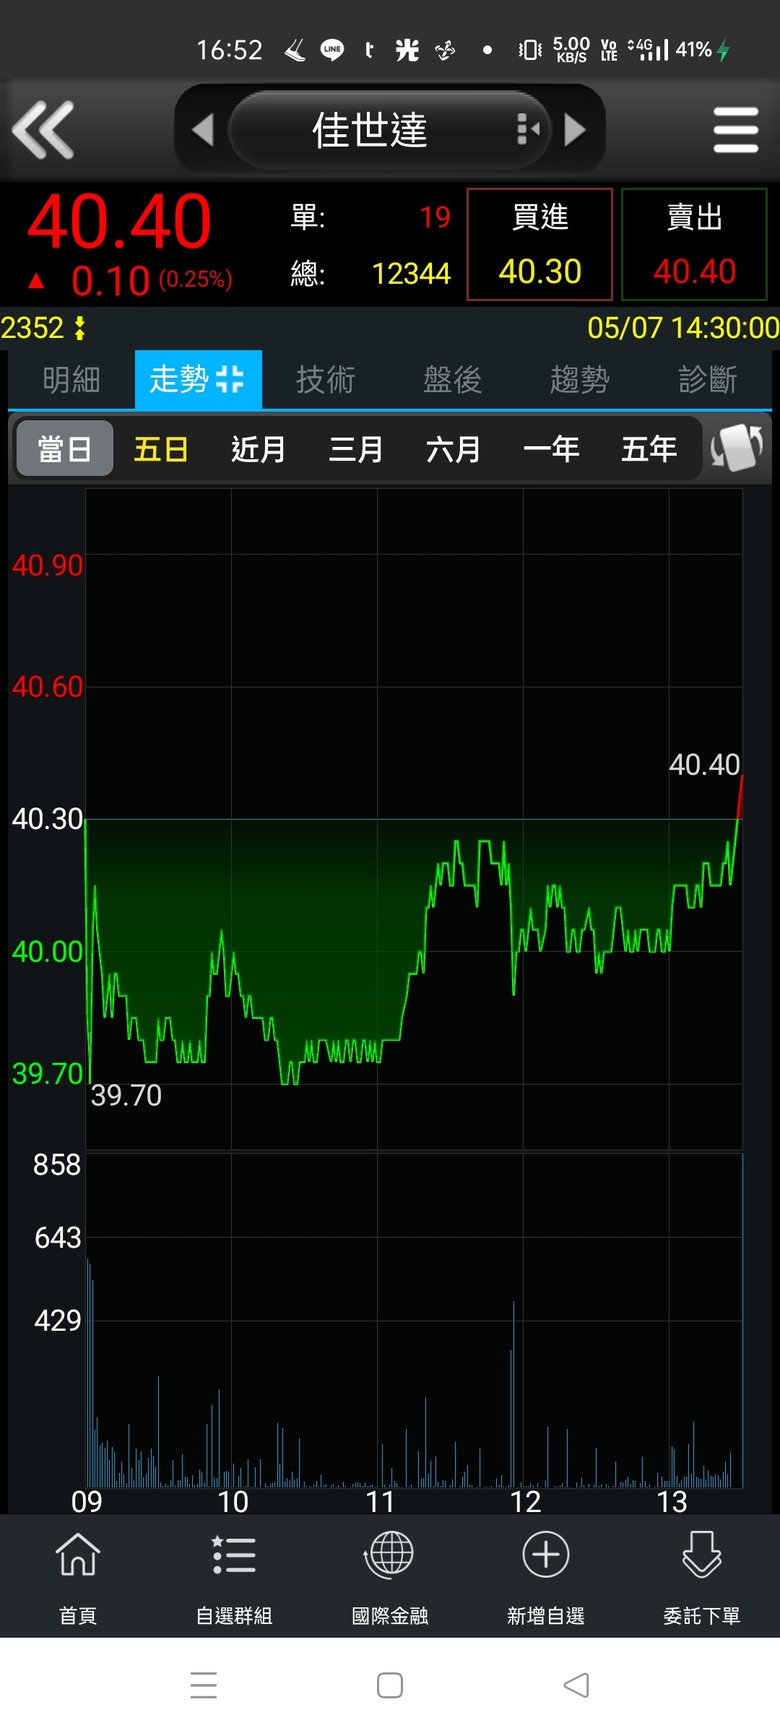Tap the Android home button
Viewport: 780px width, 1733px height.
[390, 1685]
